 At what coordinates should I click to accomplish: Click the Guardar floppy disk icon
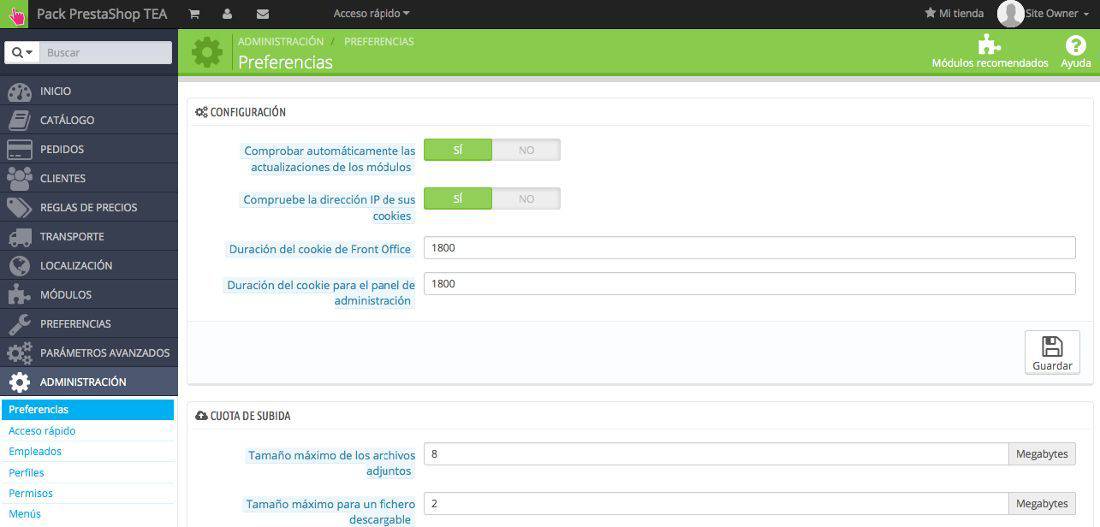coord(1052,347)
